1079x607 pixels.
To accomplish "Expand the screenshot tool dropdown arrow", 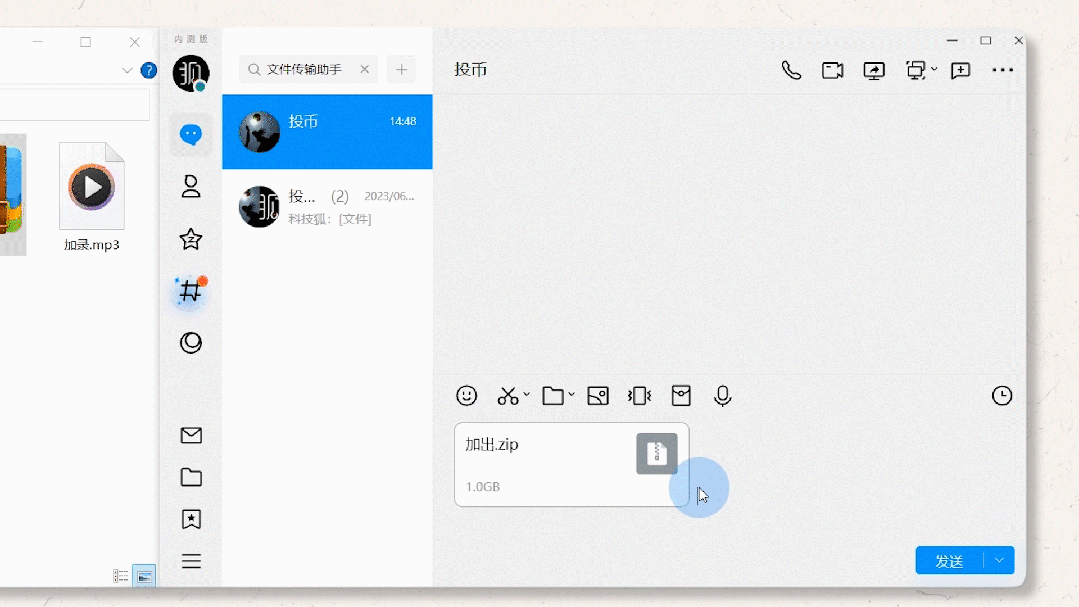I will 526,395.
